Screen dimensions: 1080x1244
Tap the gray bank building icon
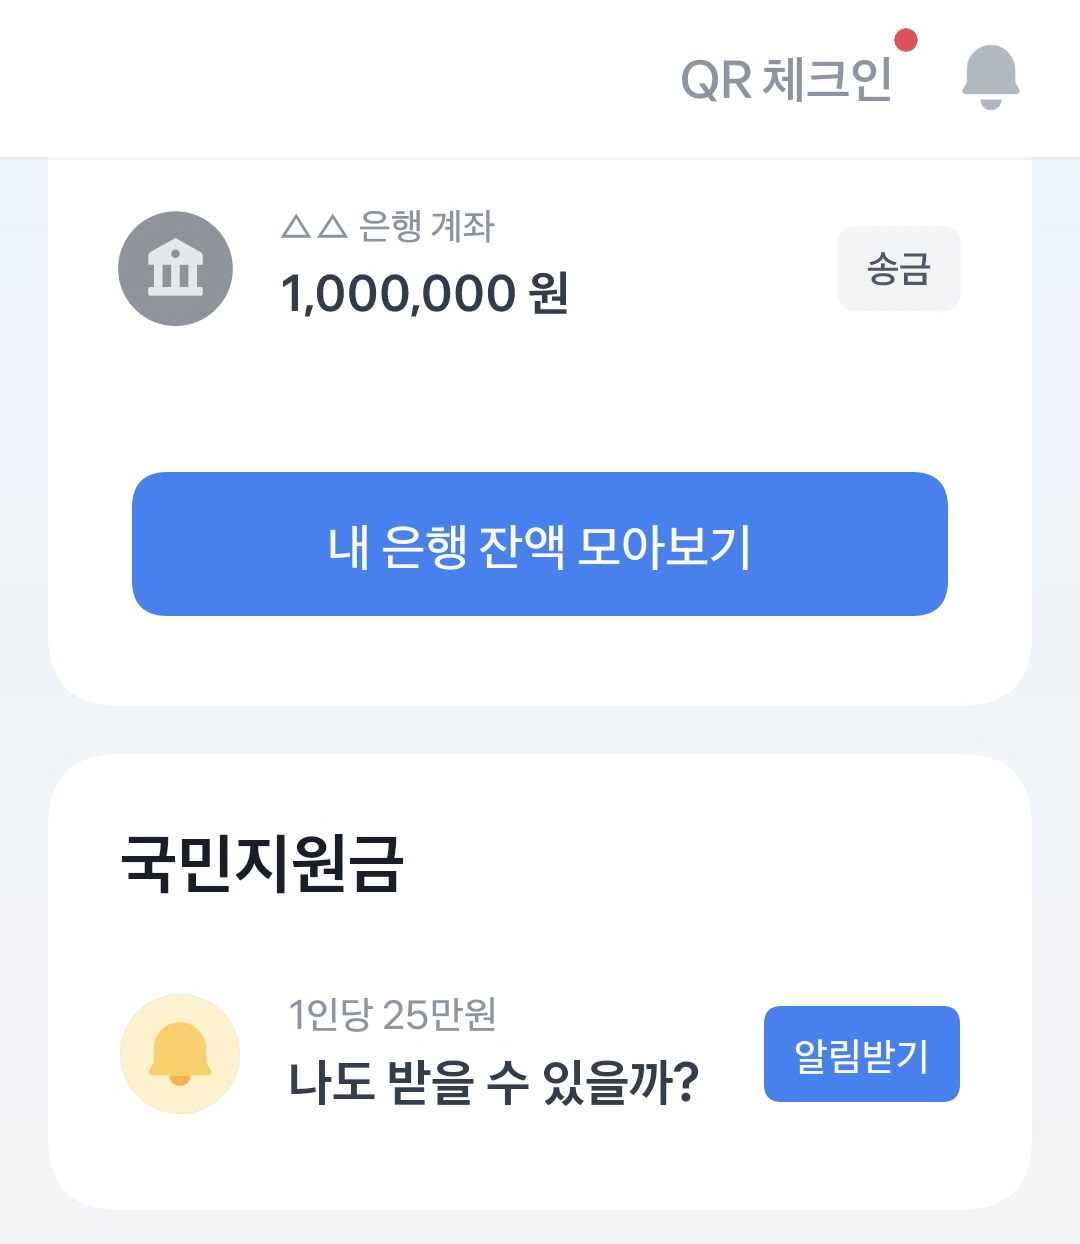[176, 268]
